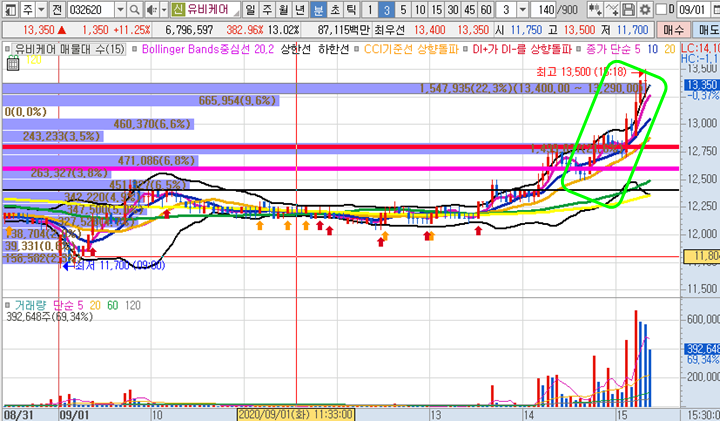This screenshot has height=421, width=720.
Task: Click the magnifier stock search icon
Action: (134, 9)
